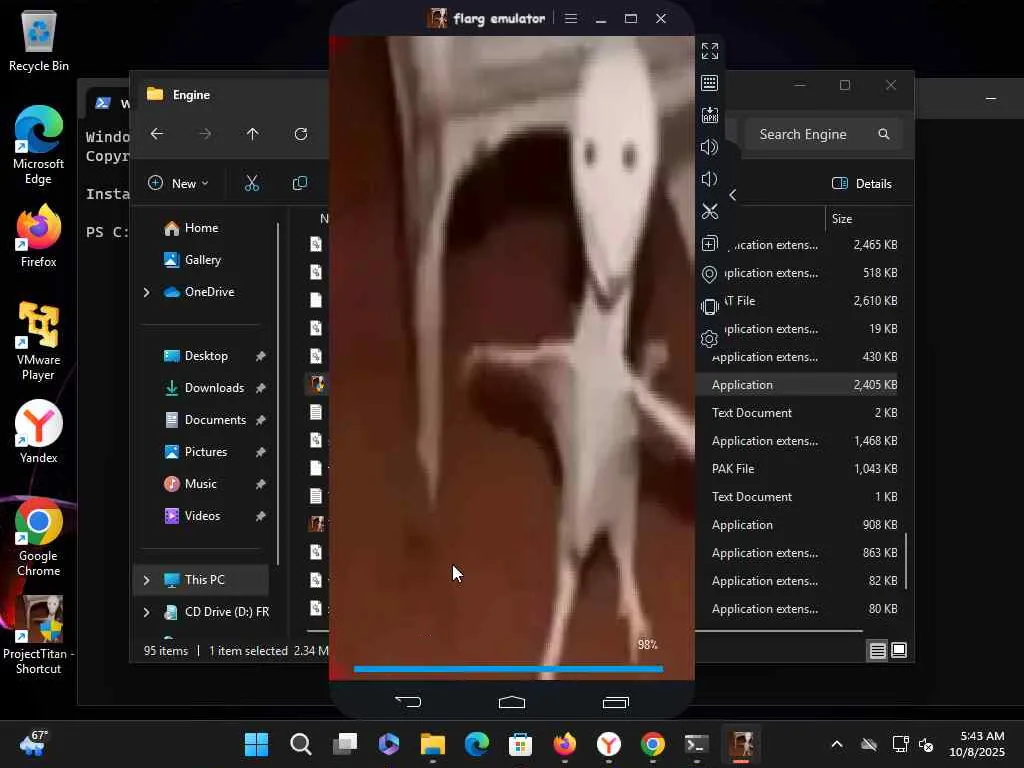Screen dimensions: 1024x768
Task: Sort by the Size column header
Action: click(842, 219)
